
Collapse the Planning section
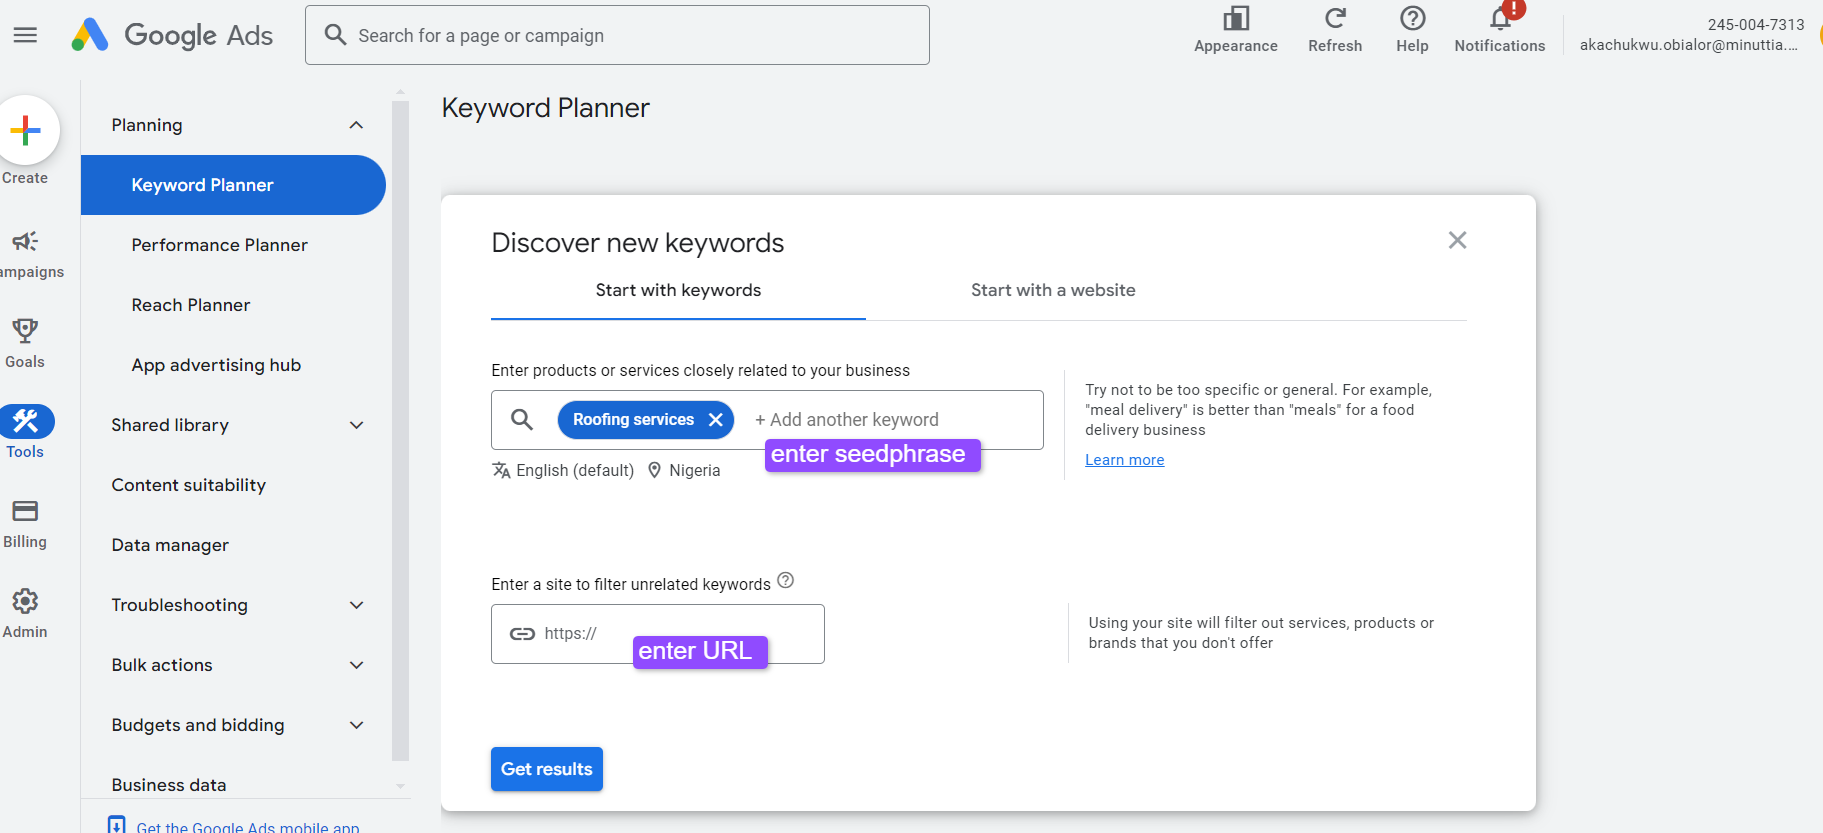(356, 125)
